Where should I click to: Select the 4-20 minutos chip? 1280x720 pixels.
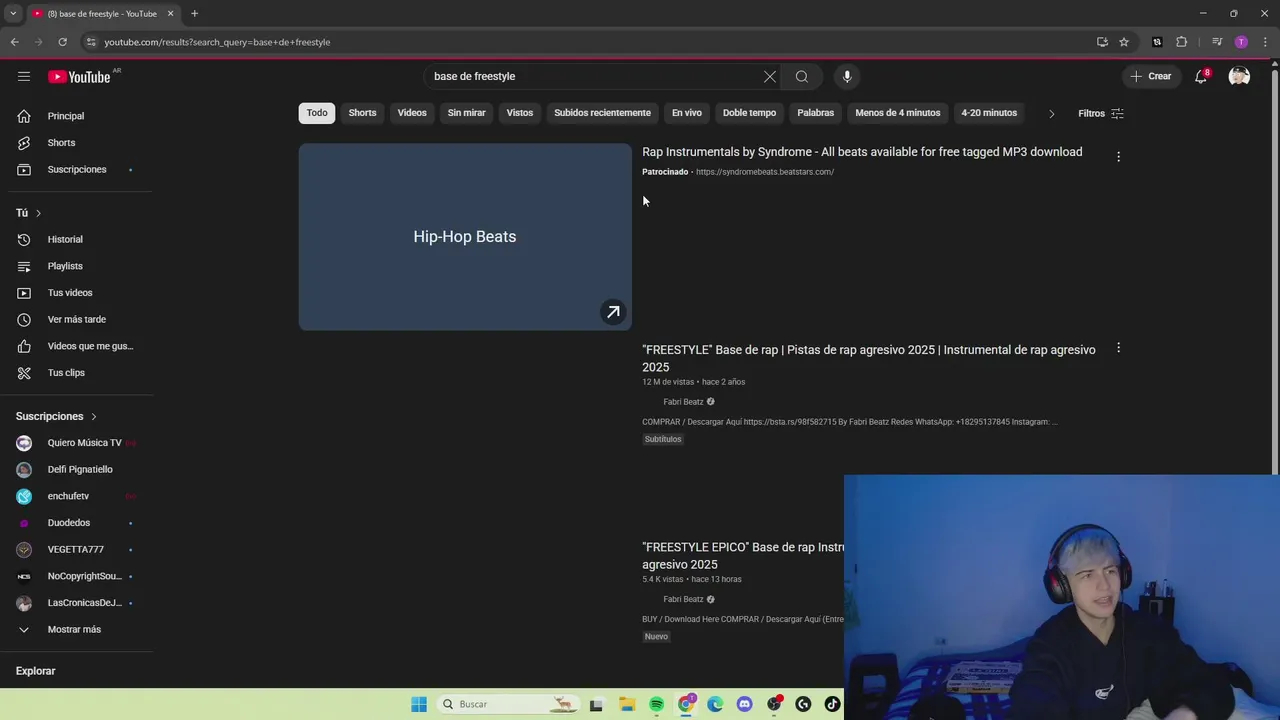coord(989,113)
